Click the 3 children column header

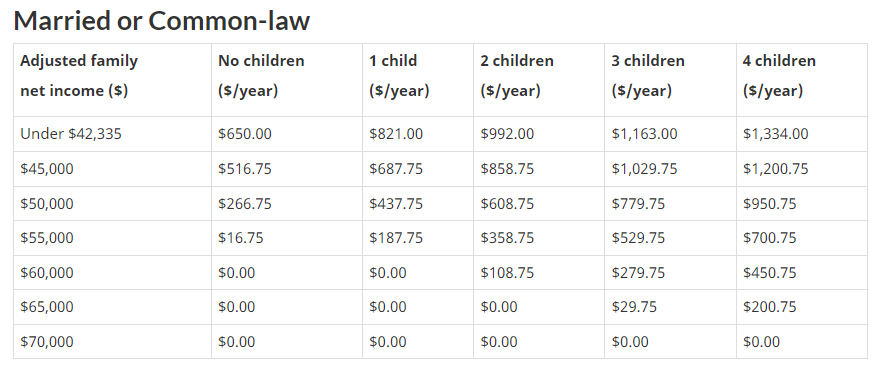point(648,76)
